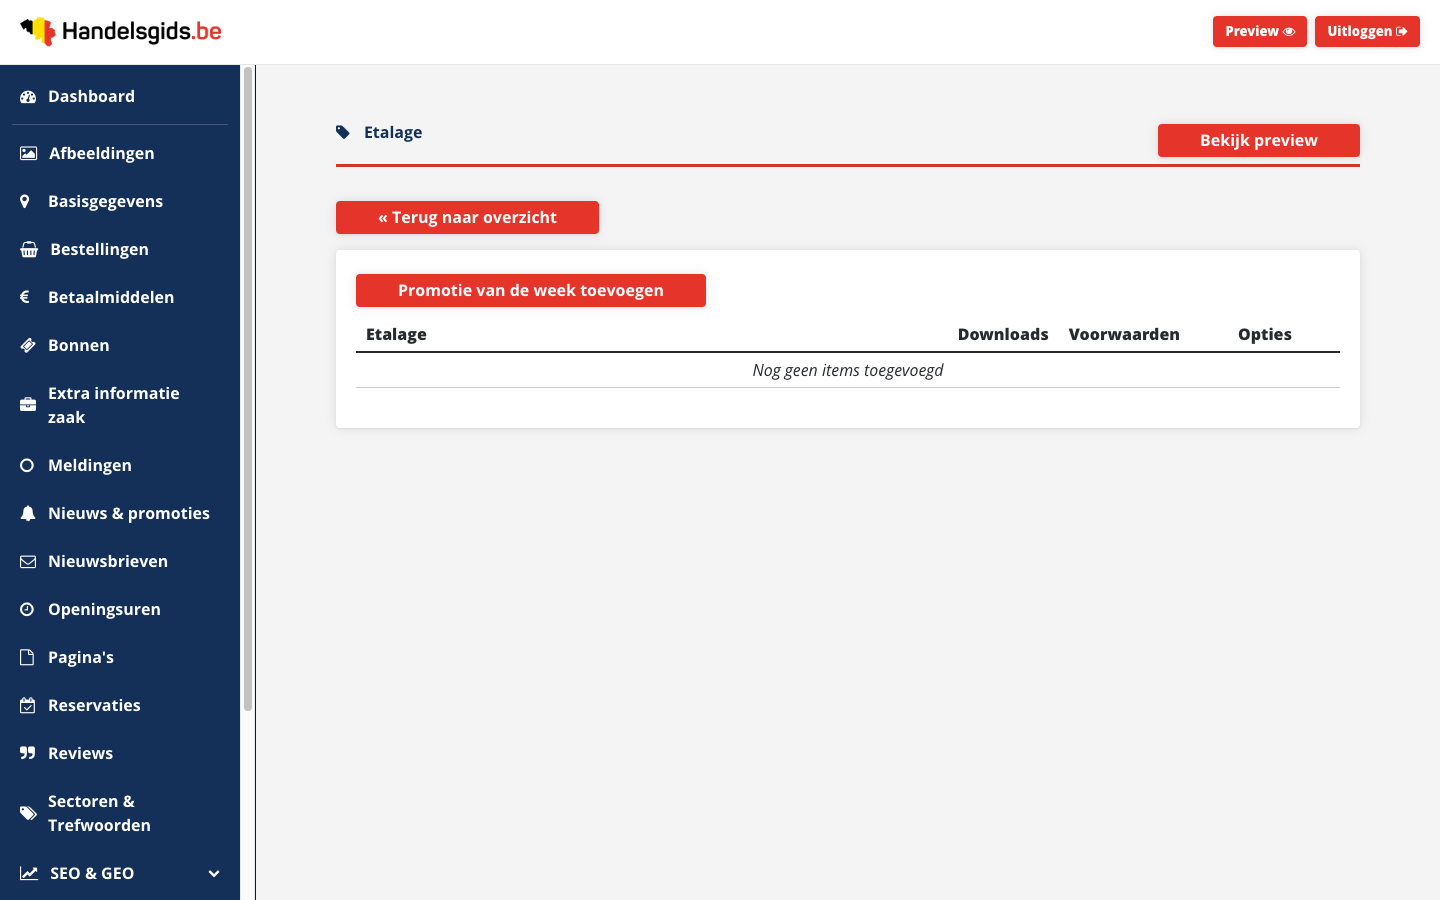Click the Sectoren & Trefwoorden tags icon
The width and height of the screenshot is (1440, 900).
[x=28, y=813]
